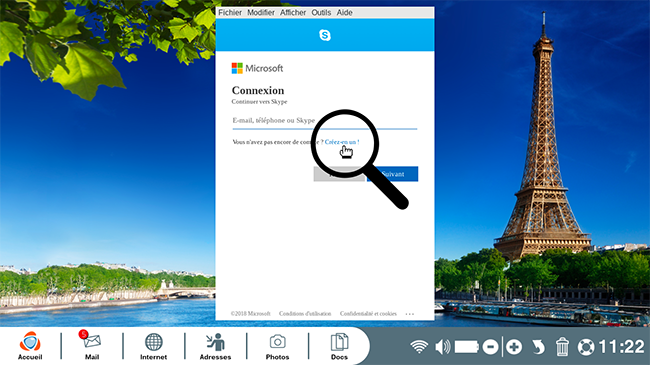650x365 pixels.
Task: Open the Accueil home icon
Action: tap(30, 346)
